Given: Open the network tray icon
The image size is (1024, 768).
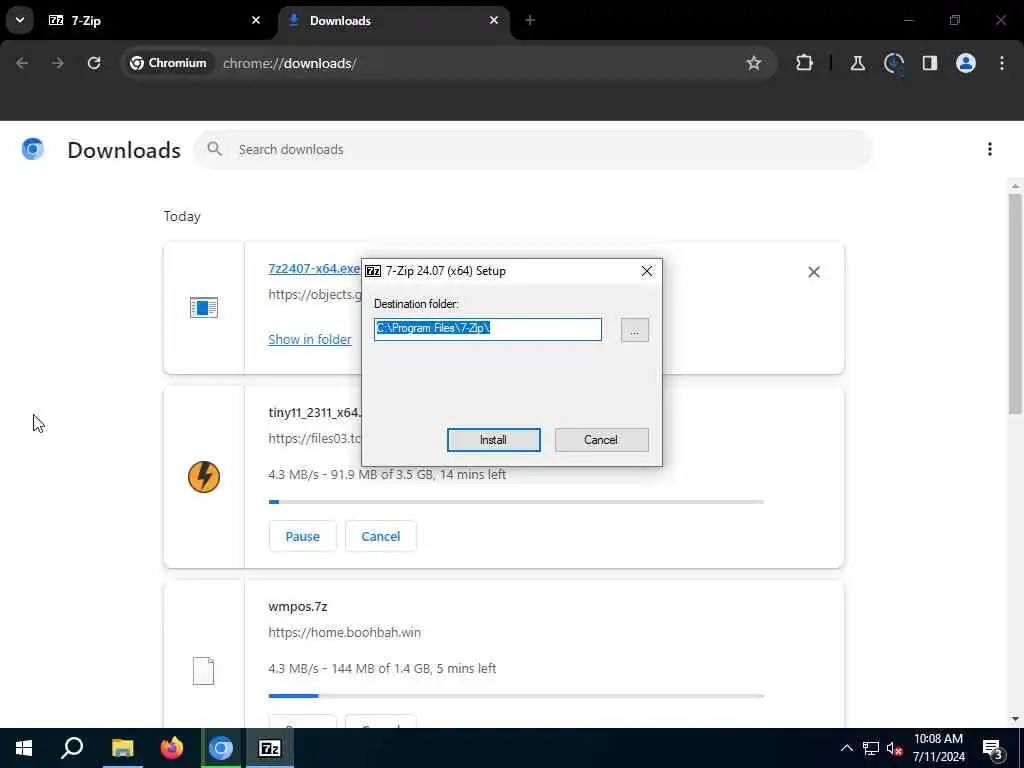Looking at the screenshot, I should 871,748.
